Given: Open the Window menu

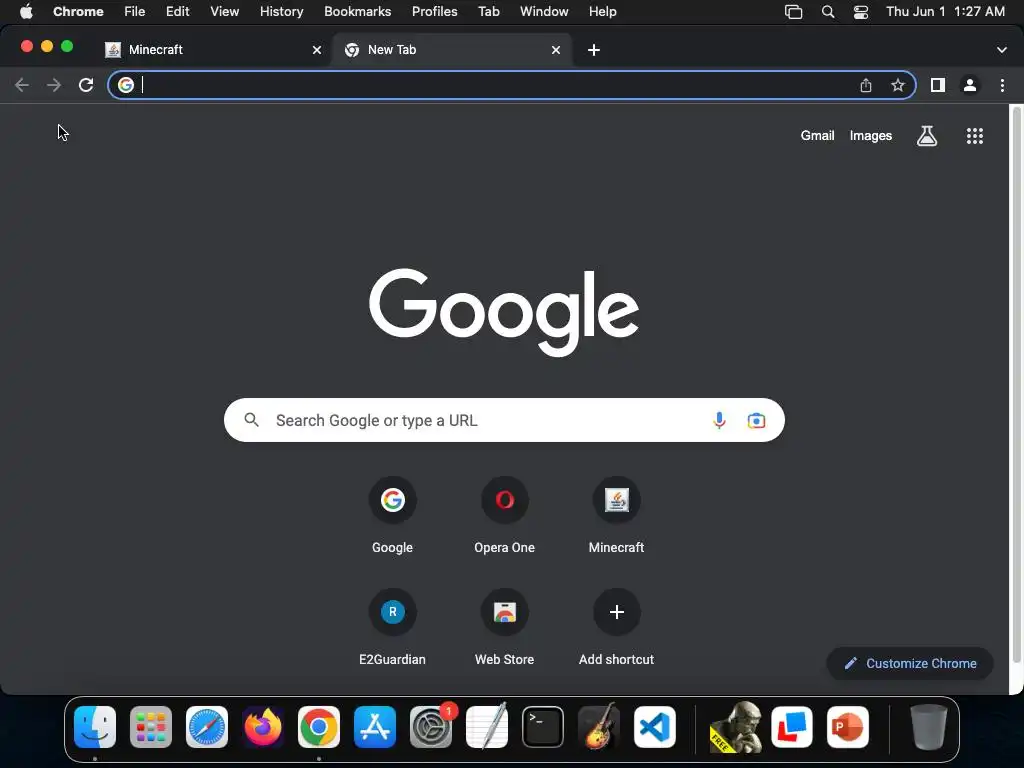Looking at the screenshot, I should (544, 12).
